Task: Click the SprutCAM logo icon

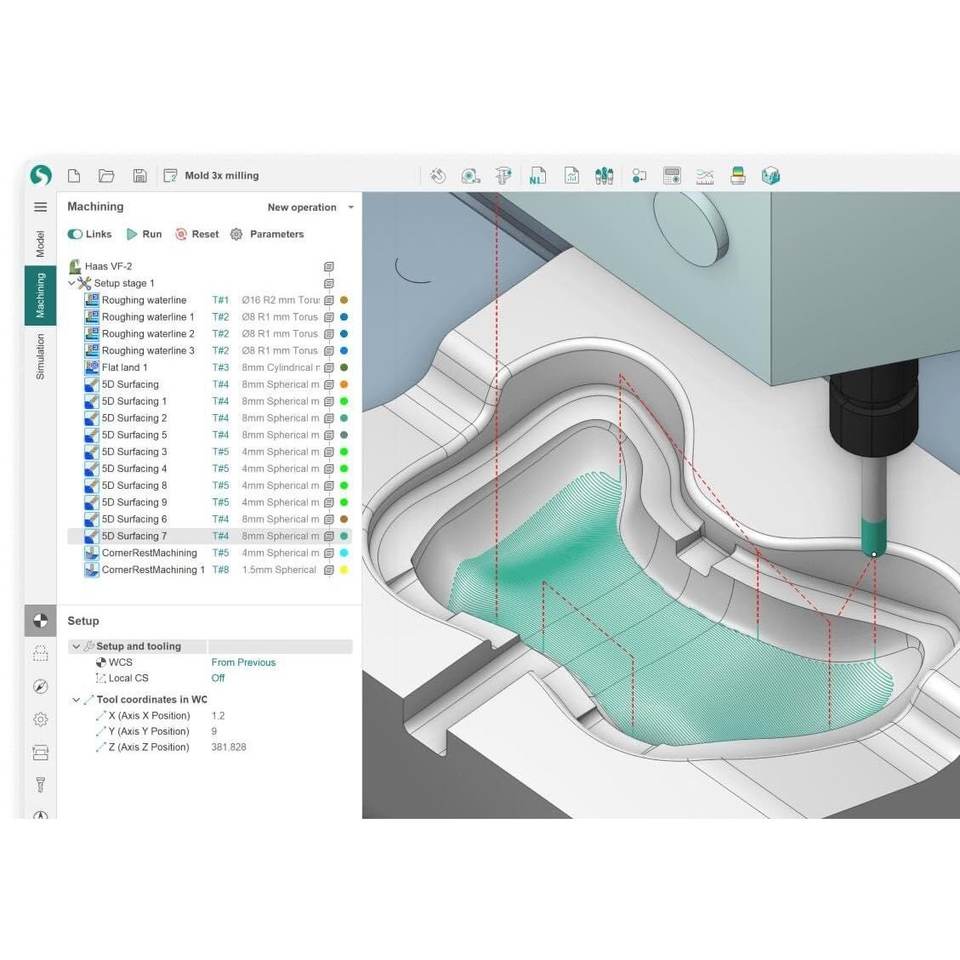Action: tap(41, 176)
